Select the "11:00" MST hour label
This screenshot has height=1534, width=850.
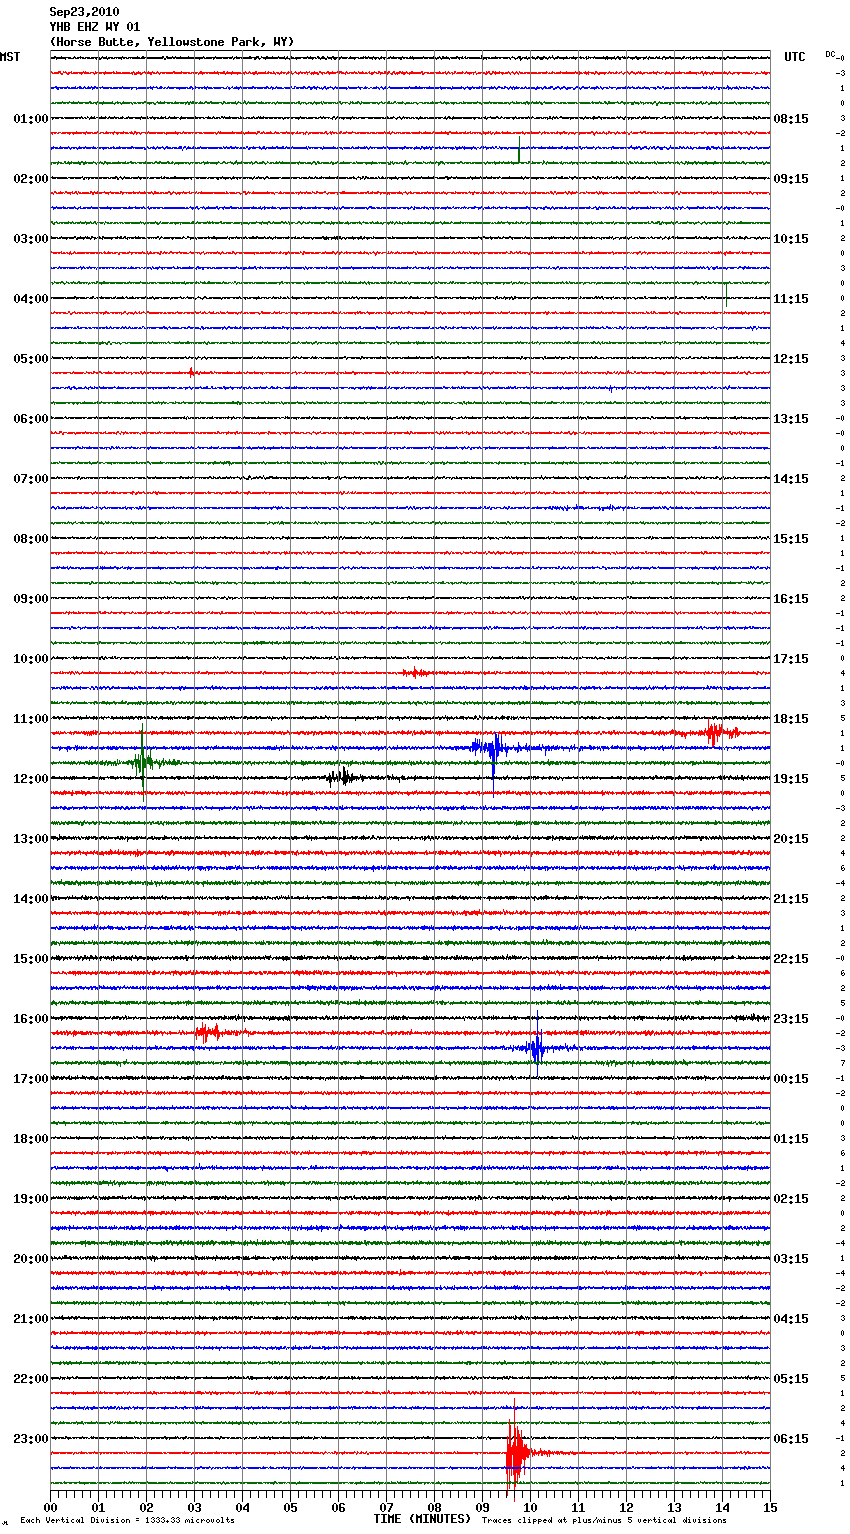(x=31, y=719)
